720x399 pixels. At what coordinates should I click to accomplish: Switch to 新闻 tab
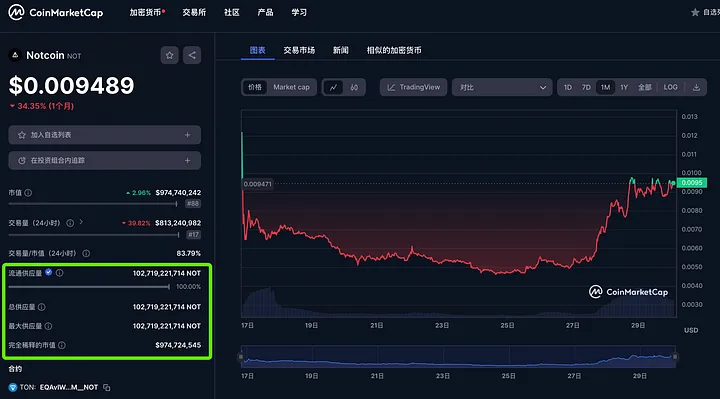341,50
